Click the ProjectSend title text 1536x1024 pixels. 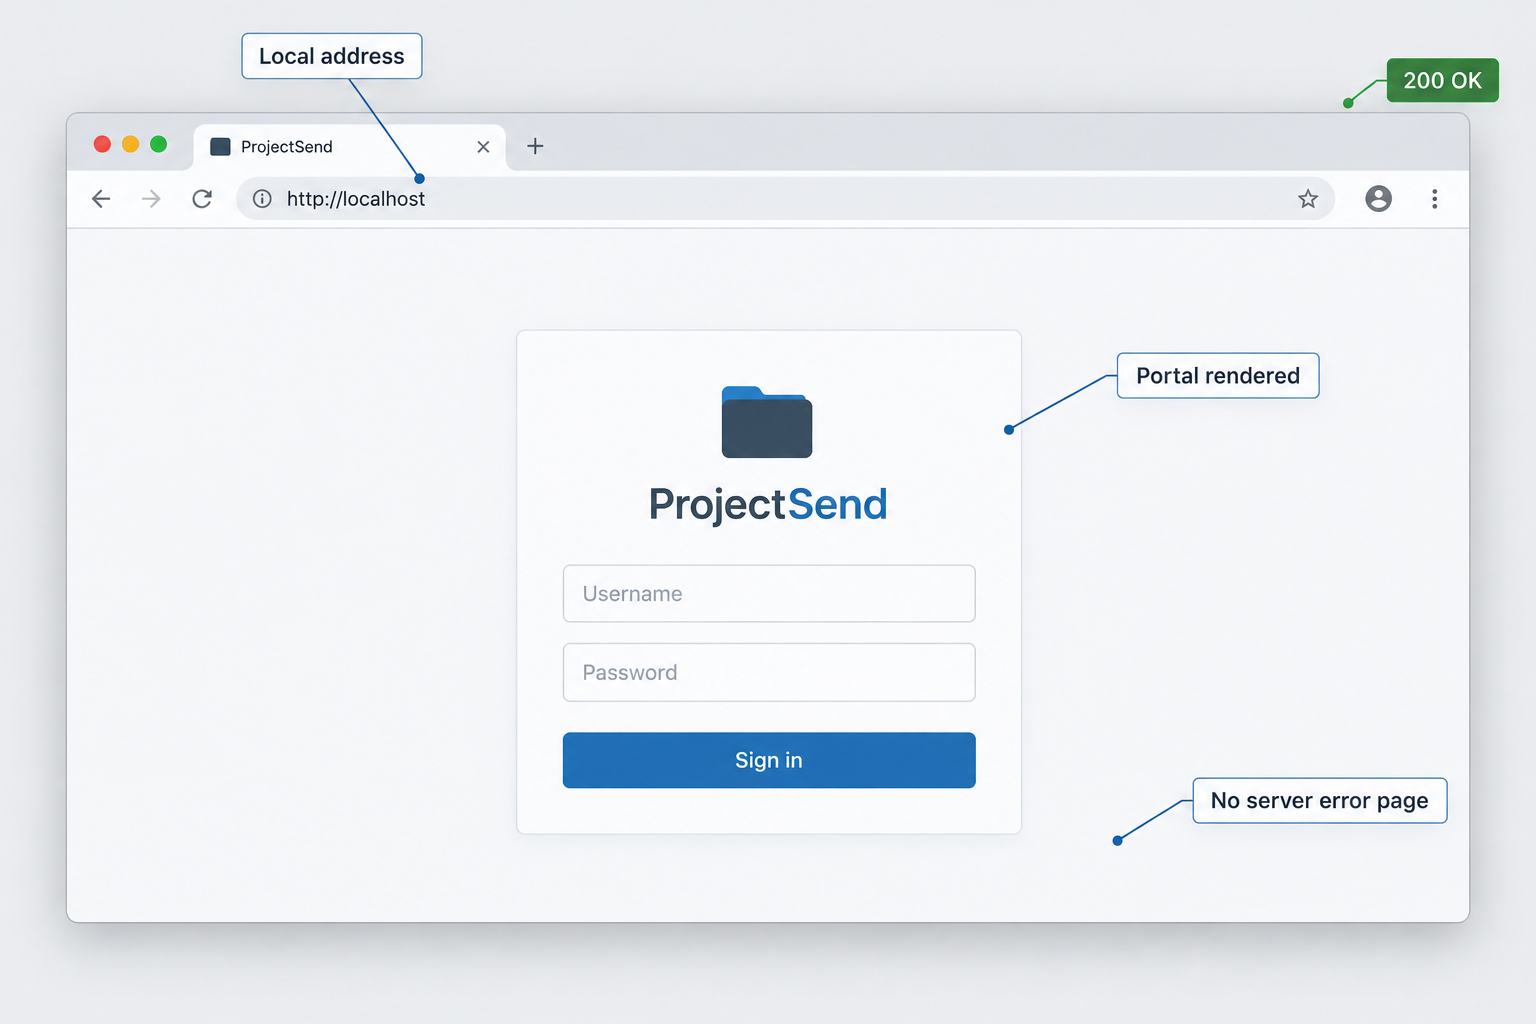(768, 505)
